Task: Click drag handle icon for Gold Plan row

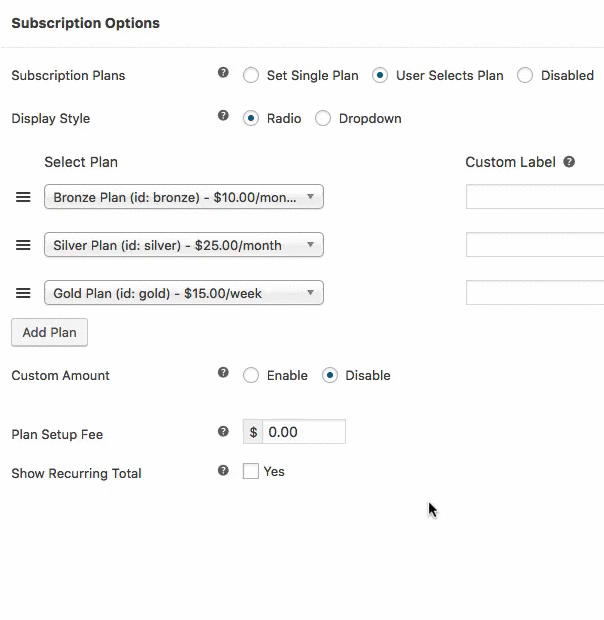Action: 23,293
